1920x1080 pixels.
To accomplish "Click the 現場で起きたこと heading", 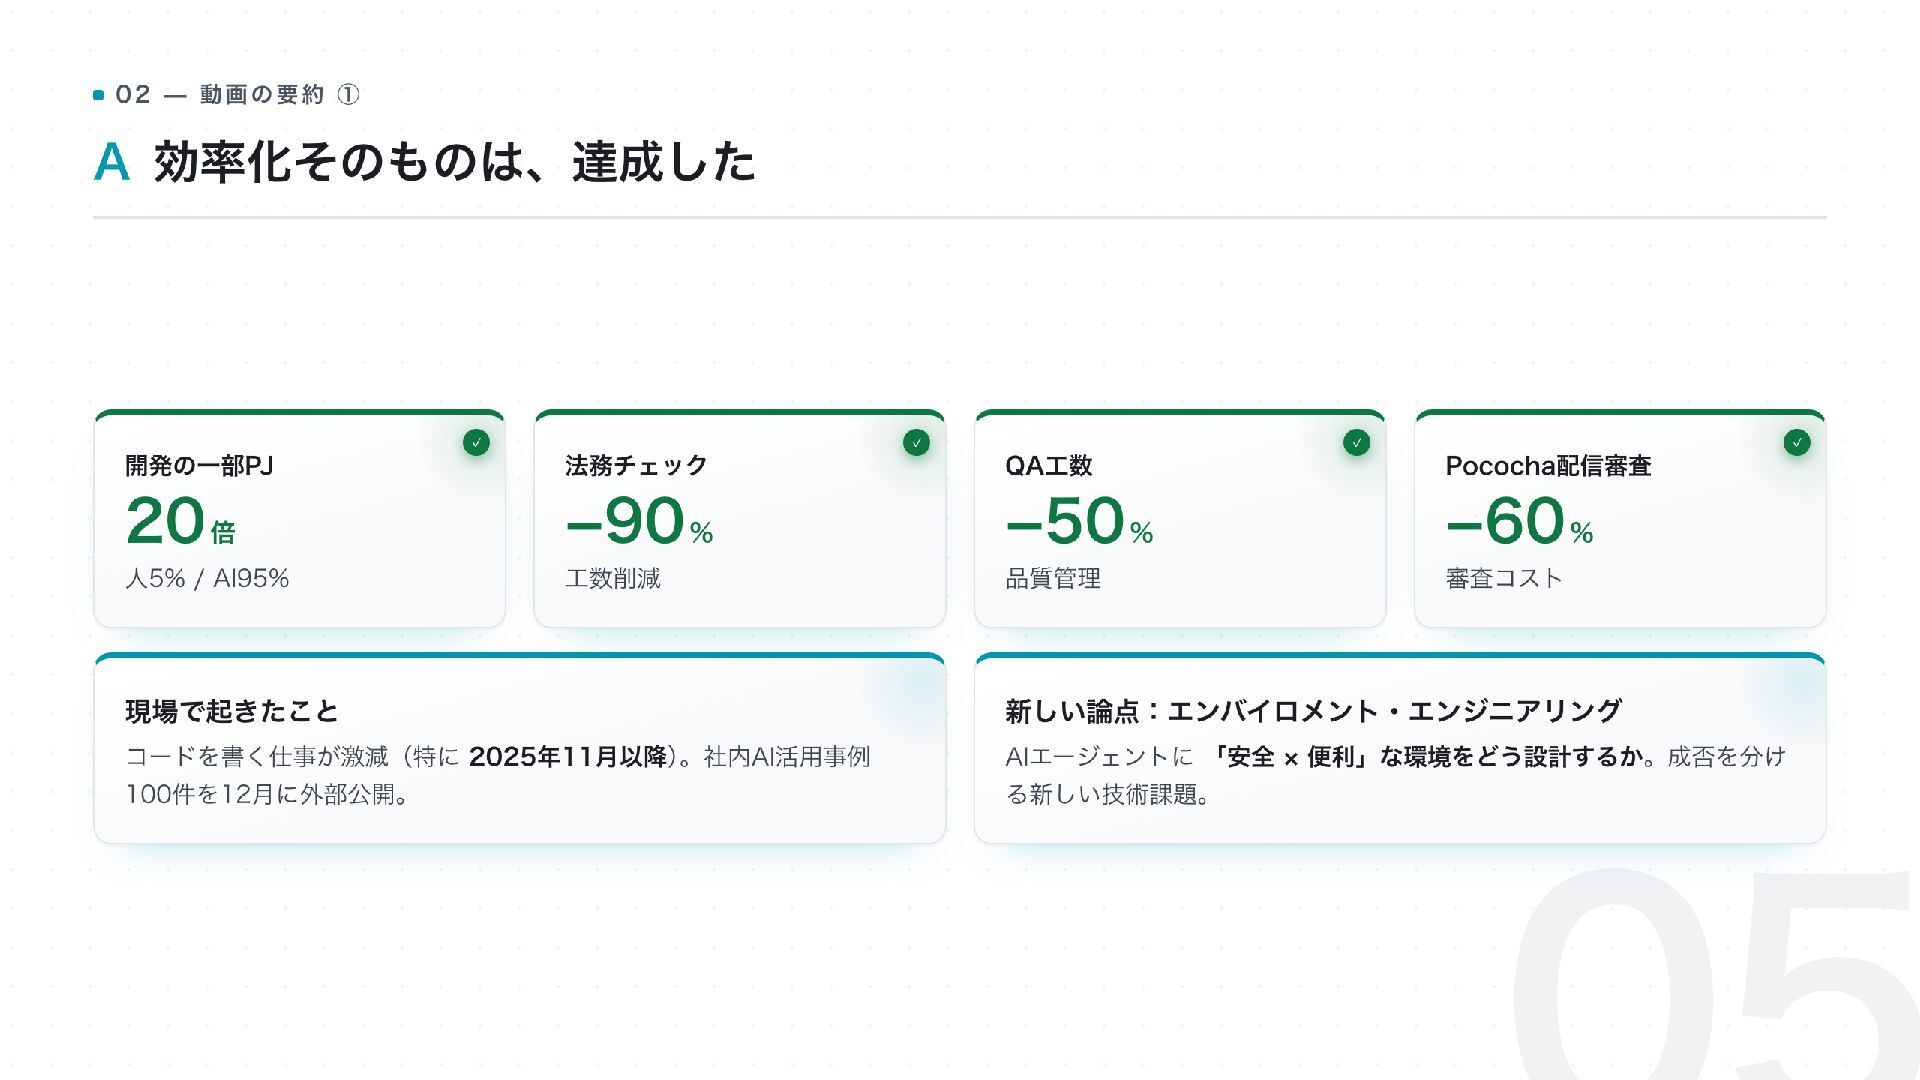I will [232, 711].
